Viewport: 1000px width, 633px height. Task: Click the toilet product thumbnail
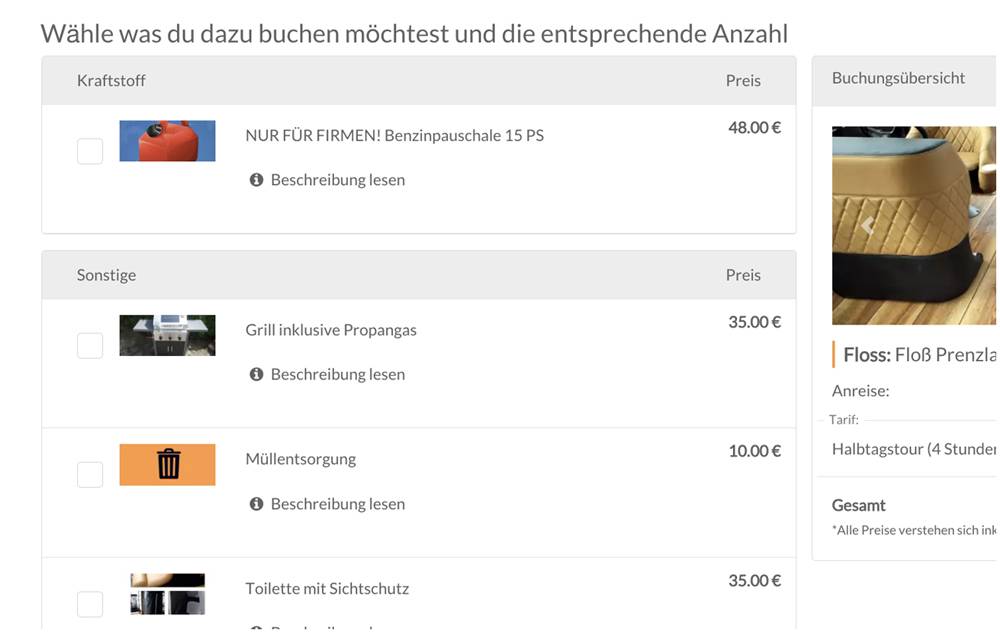pos(167,594)
